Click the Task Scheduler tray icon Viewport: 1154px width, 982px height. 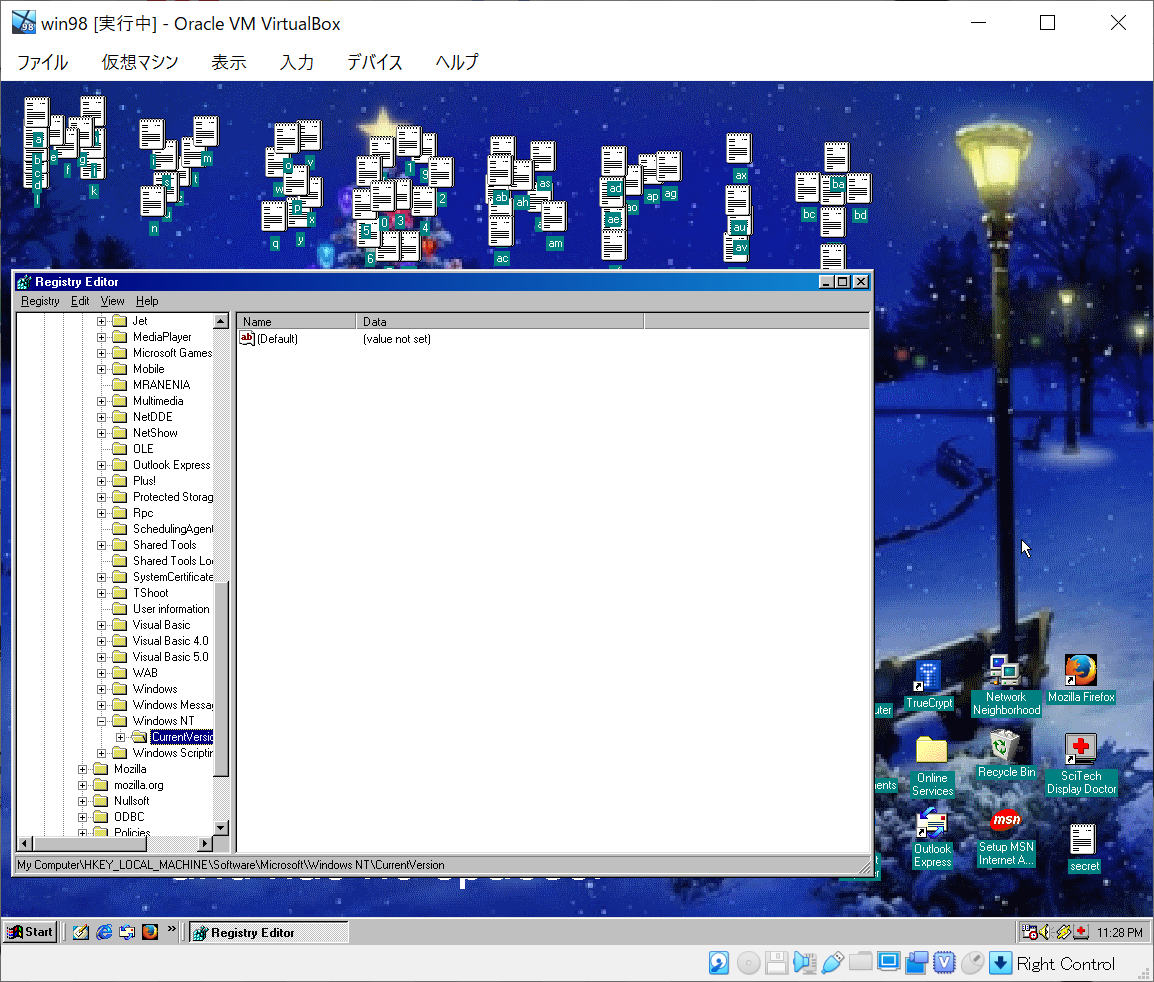(x=1030, y=932)
